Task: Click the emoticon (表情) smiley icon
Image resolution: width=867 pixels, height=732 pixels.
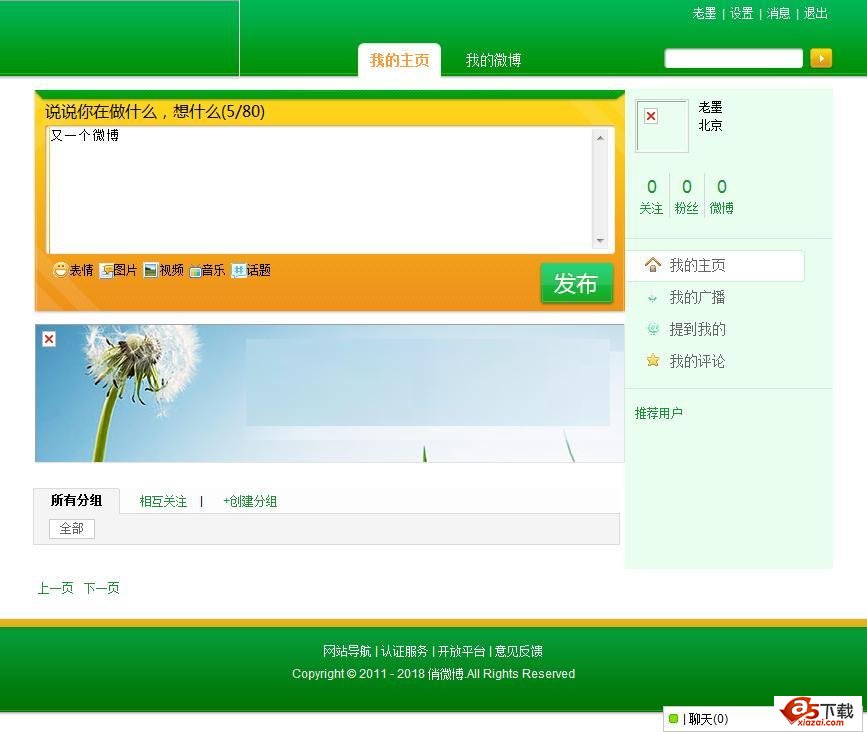Action: pos(61,270)
